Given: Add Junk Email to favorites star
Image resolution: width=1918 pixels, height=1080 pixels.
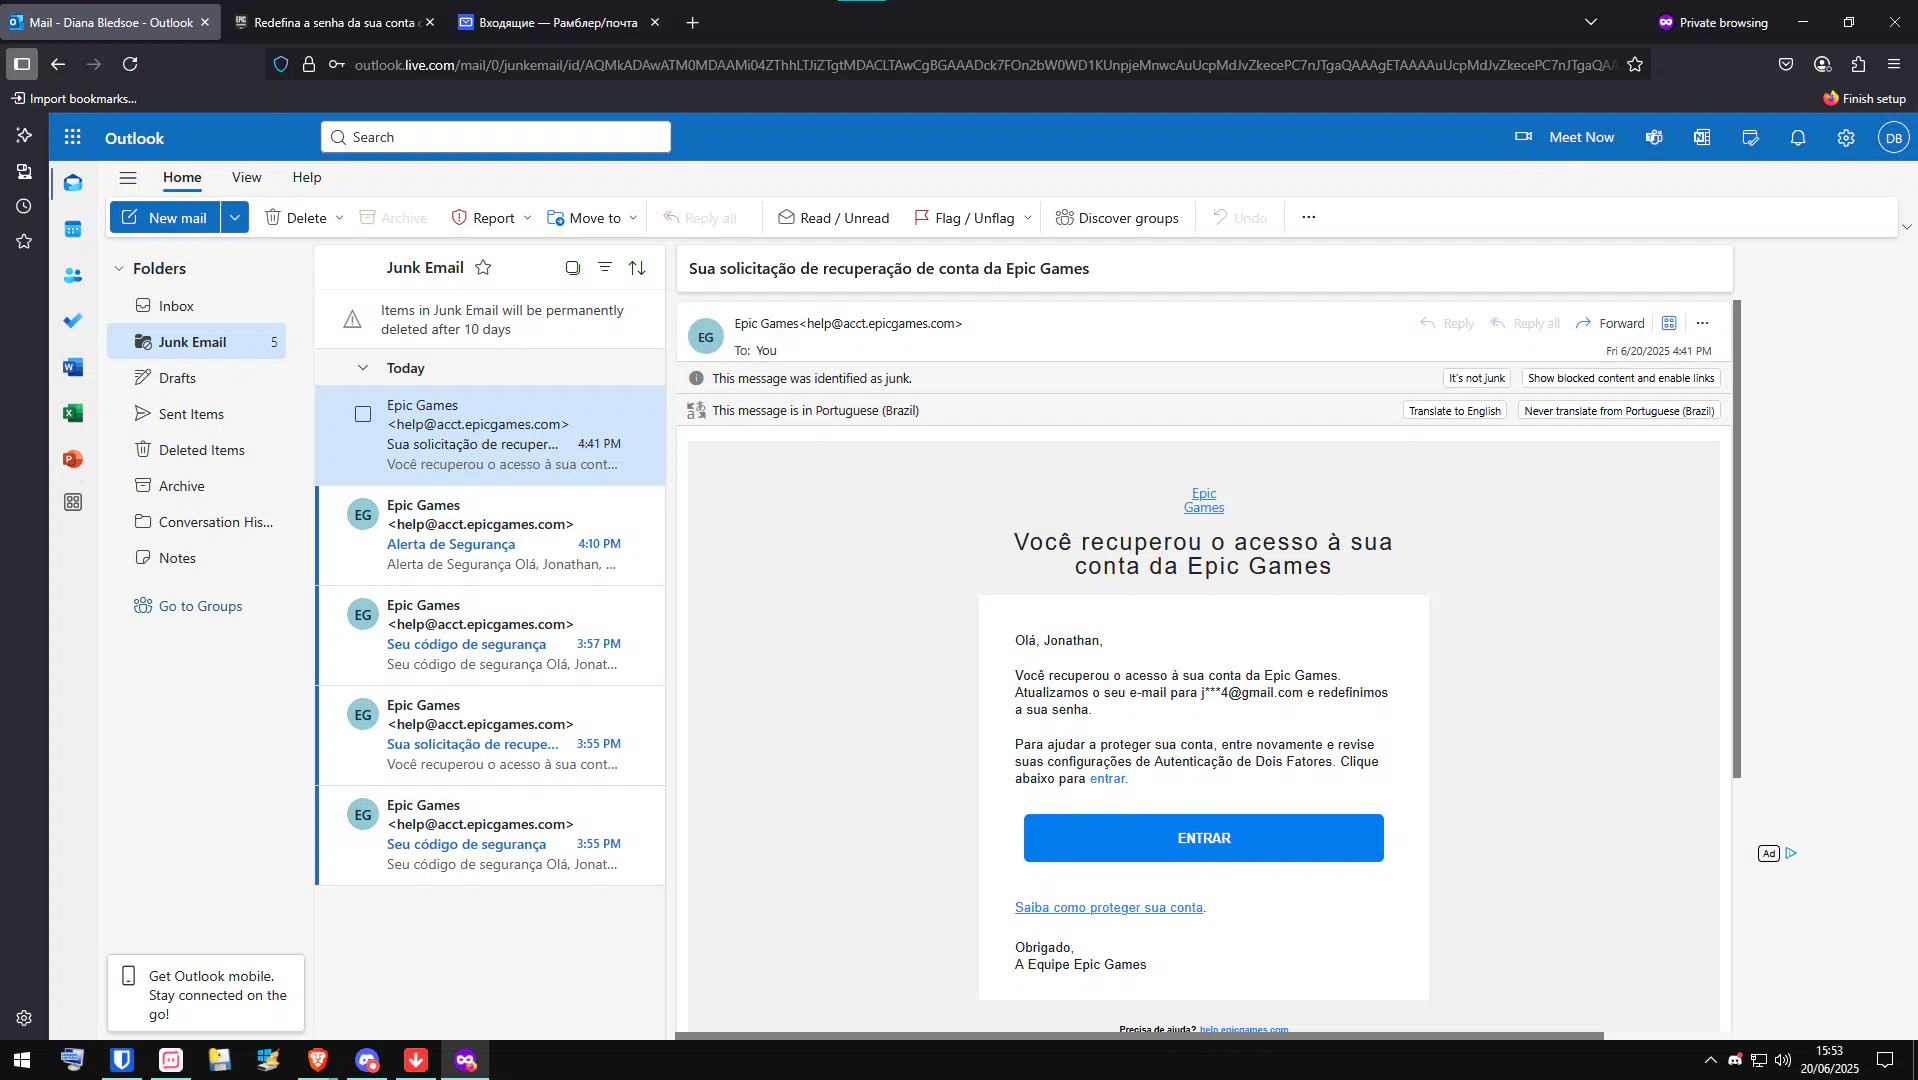Looking at the screenshot, I should pyautogui.click(x=483, y=267).
